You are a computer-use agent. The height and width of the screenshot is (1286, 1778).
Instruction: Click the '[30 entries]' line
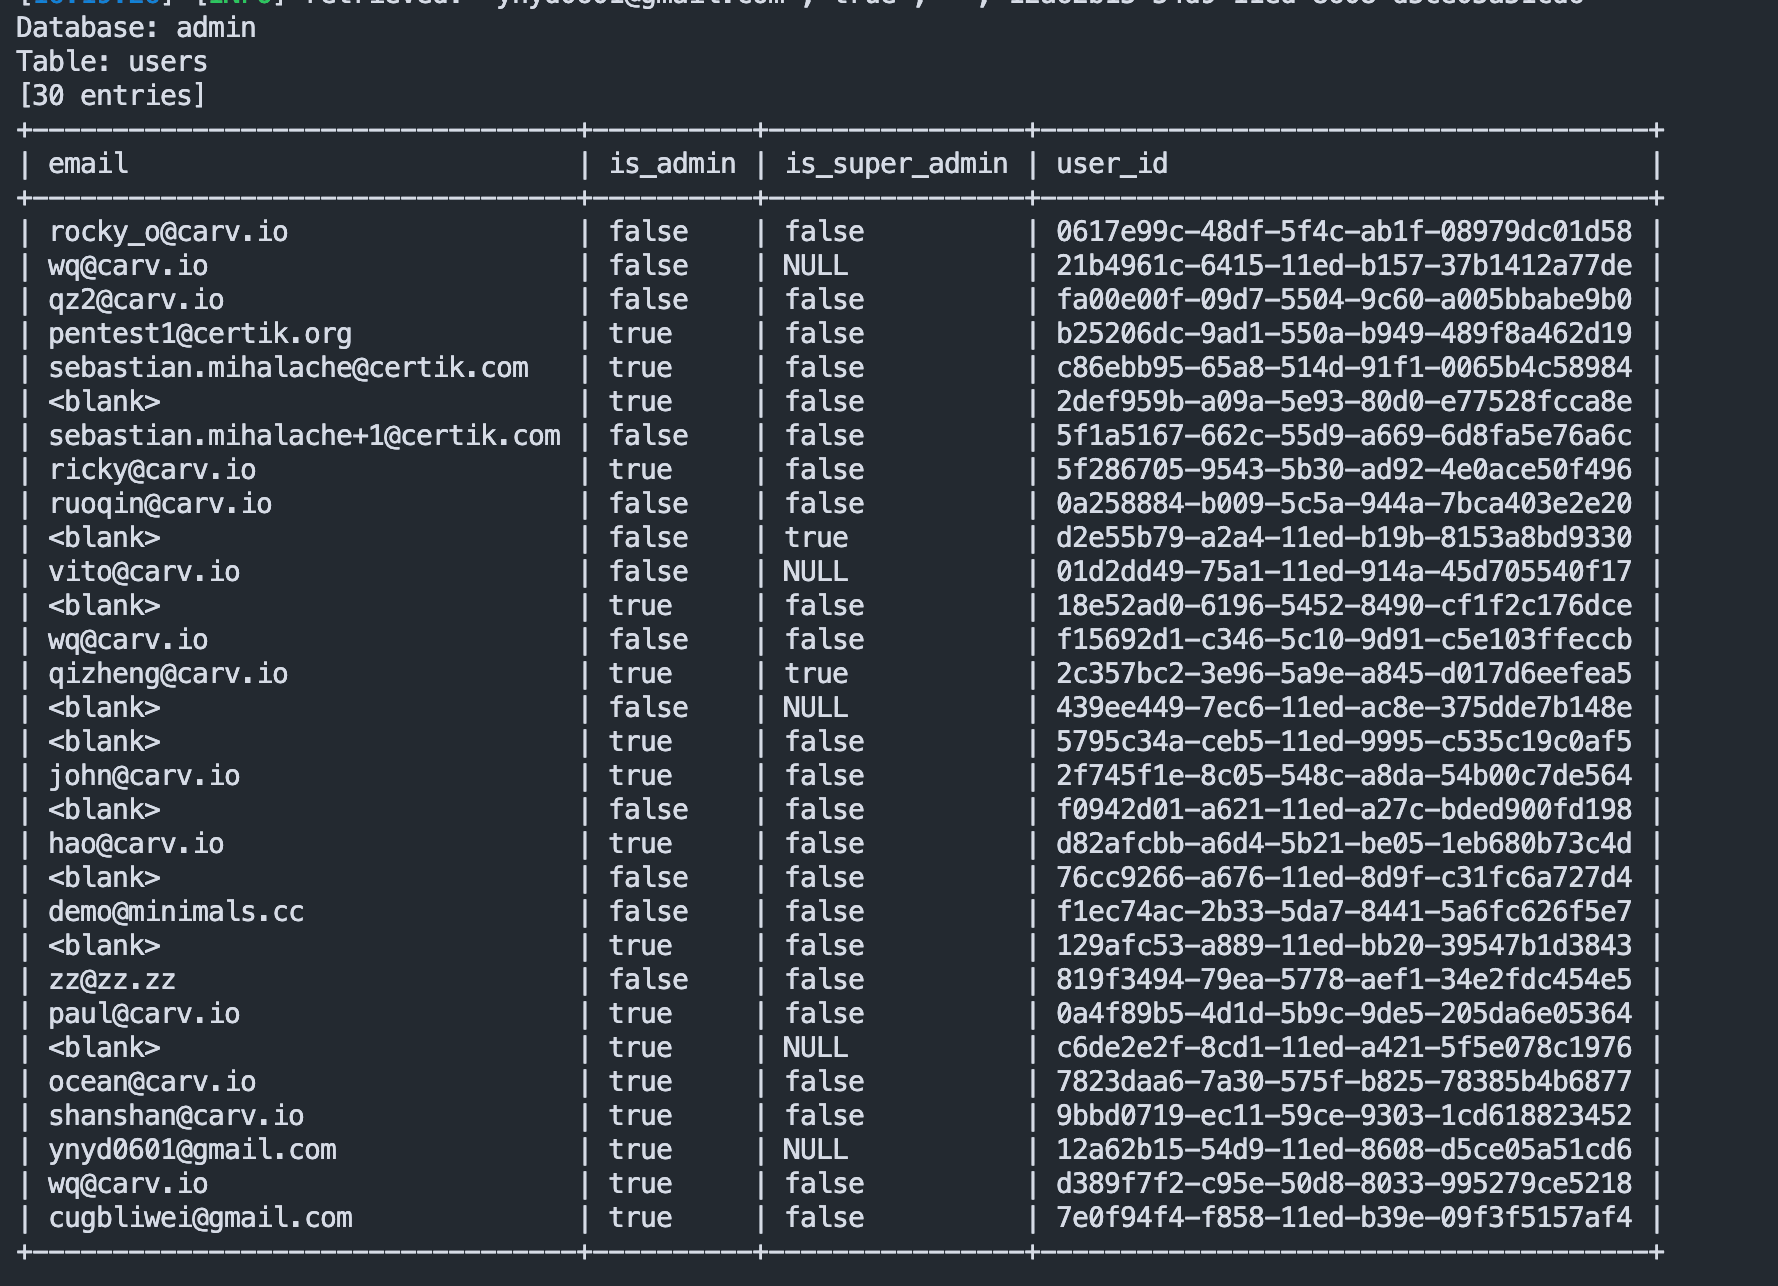pyautogui.click(x=112, y=96)
